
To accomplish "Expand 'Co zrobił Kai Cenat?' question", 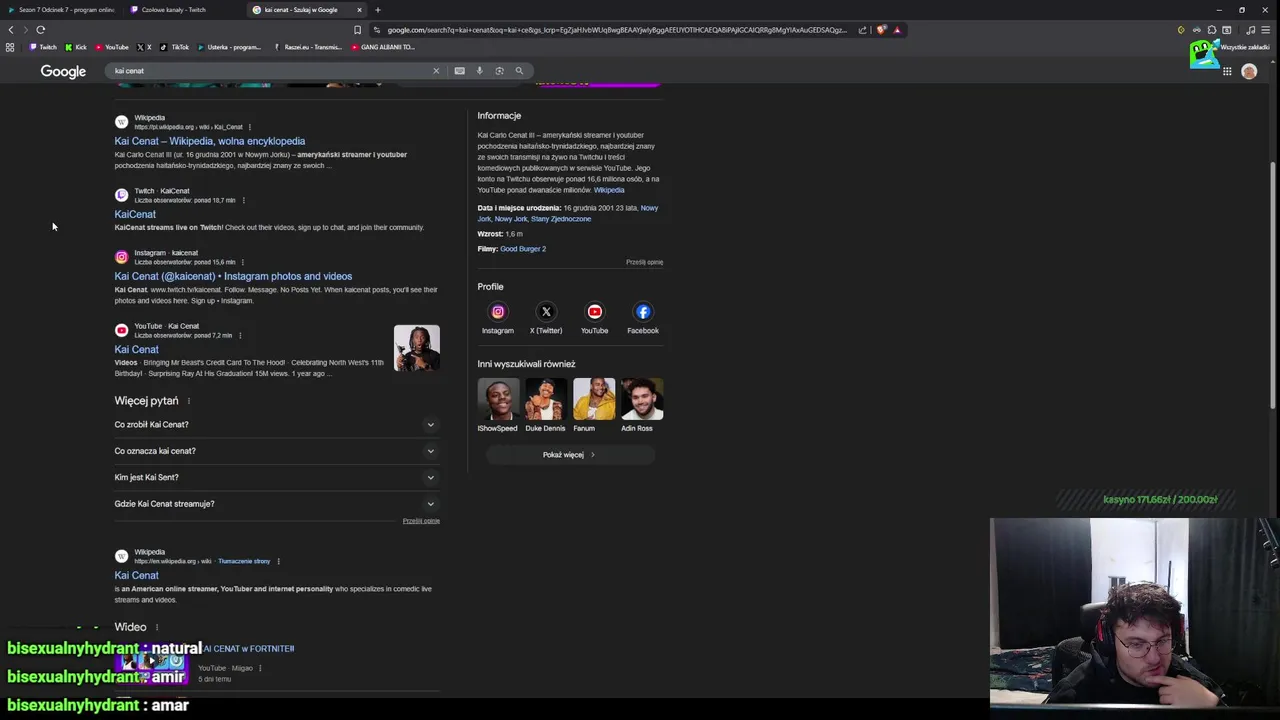I will (277, 424).
